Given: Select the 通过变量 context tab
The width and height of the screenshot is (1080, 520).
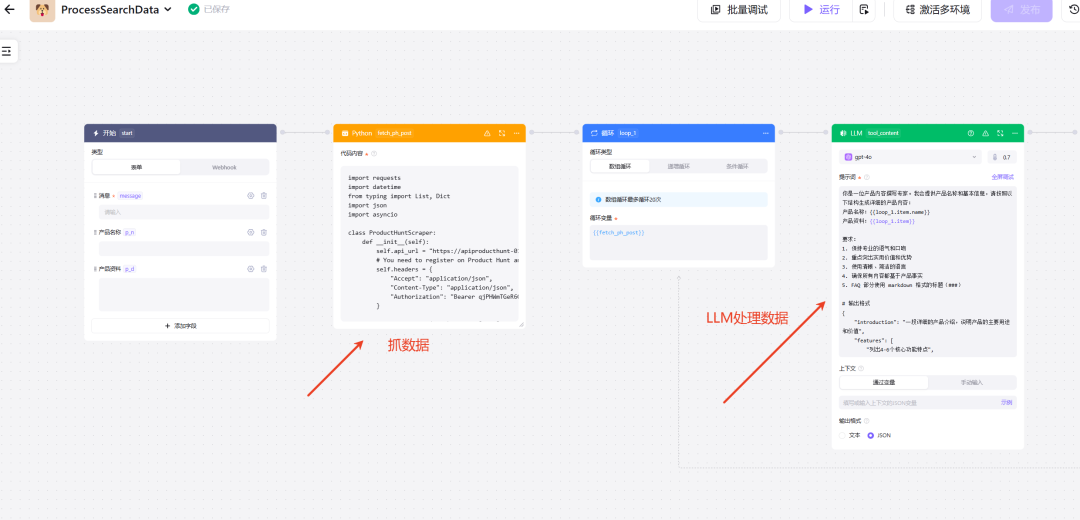Looking at the screenshot, I should point(884,382).
